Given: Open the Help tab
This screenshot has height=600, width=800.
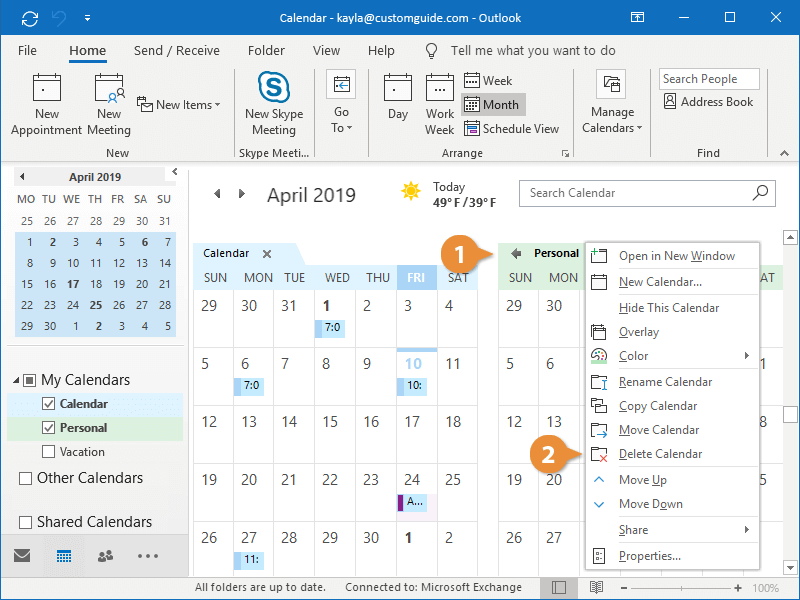Looking at the screenshot, I should point(381,51).
